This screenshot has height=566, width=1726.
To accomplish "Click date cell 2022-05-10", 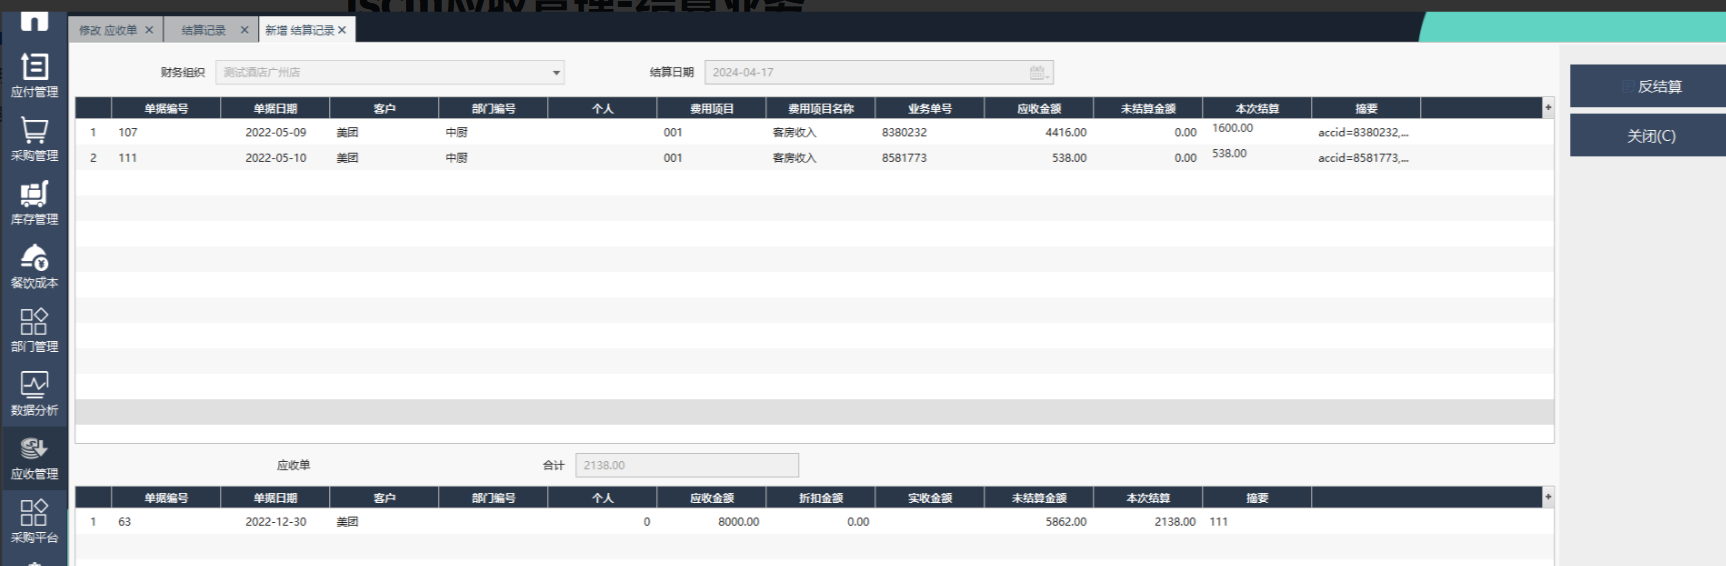I will 275,158.
